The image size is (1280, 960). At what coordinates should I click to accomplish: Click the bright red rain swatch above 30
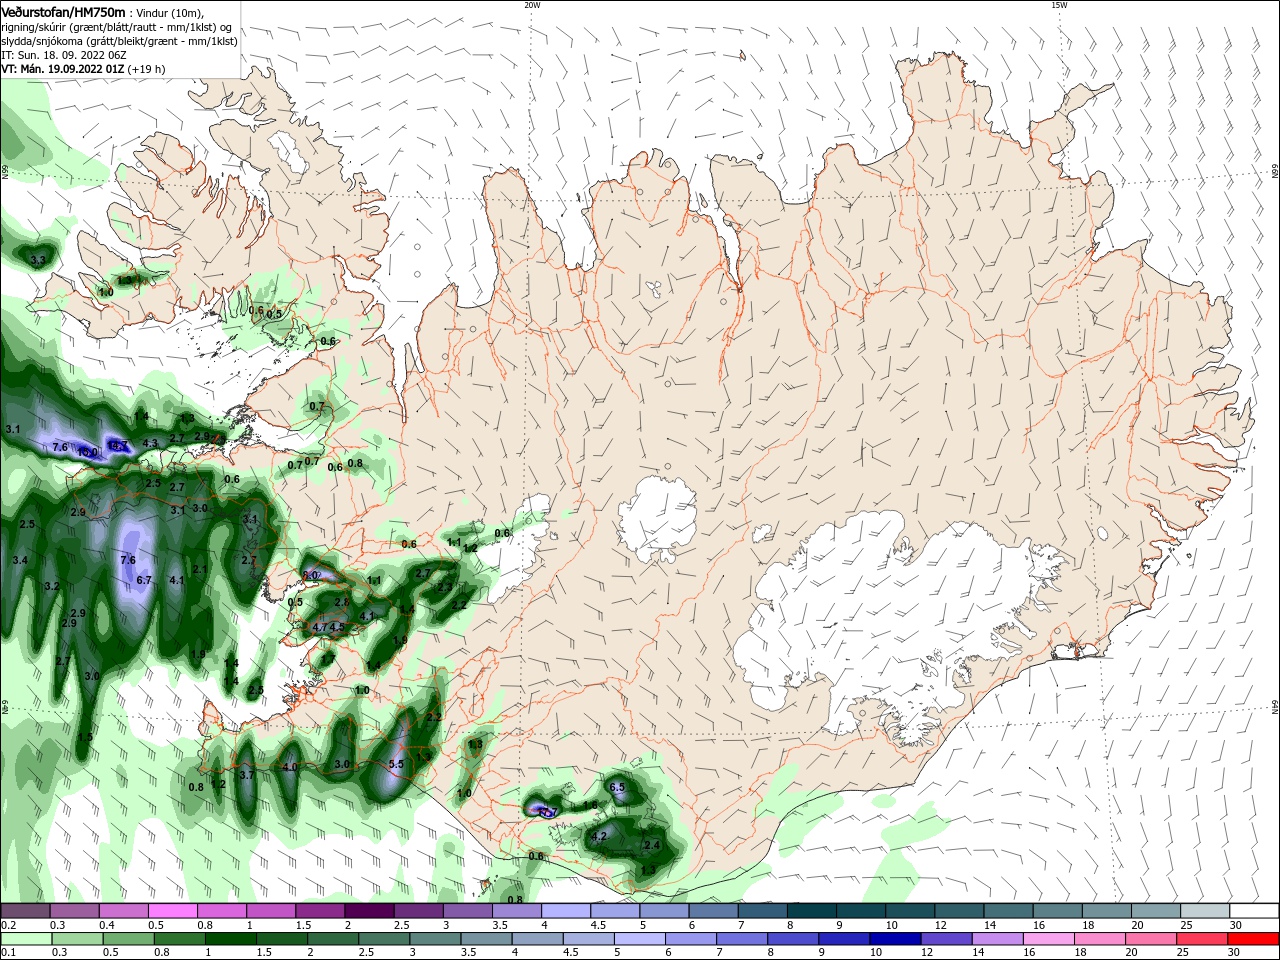point(1254,939)
